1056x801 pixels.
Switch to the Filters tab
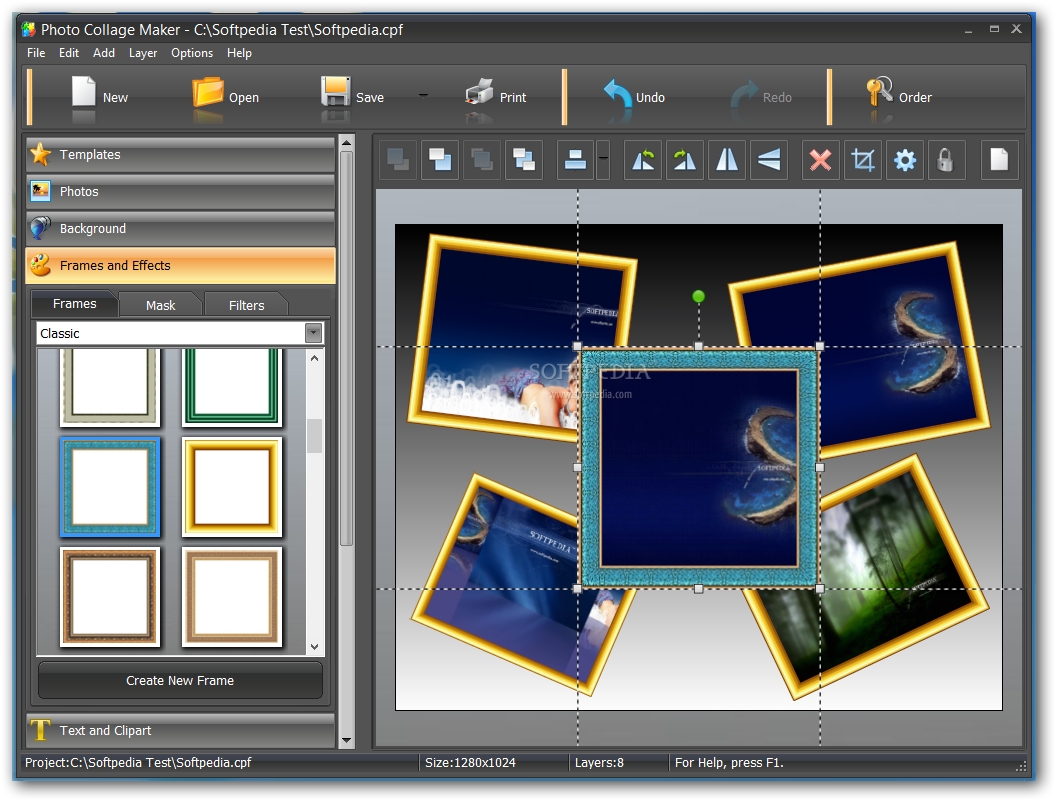(x=246, y=305)
